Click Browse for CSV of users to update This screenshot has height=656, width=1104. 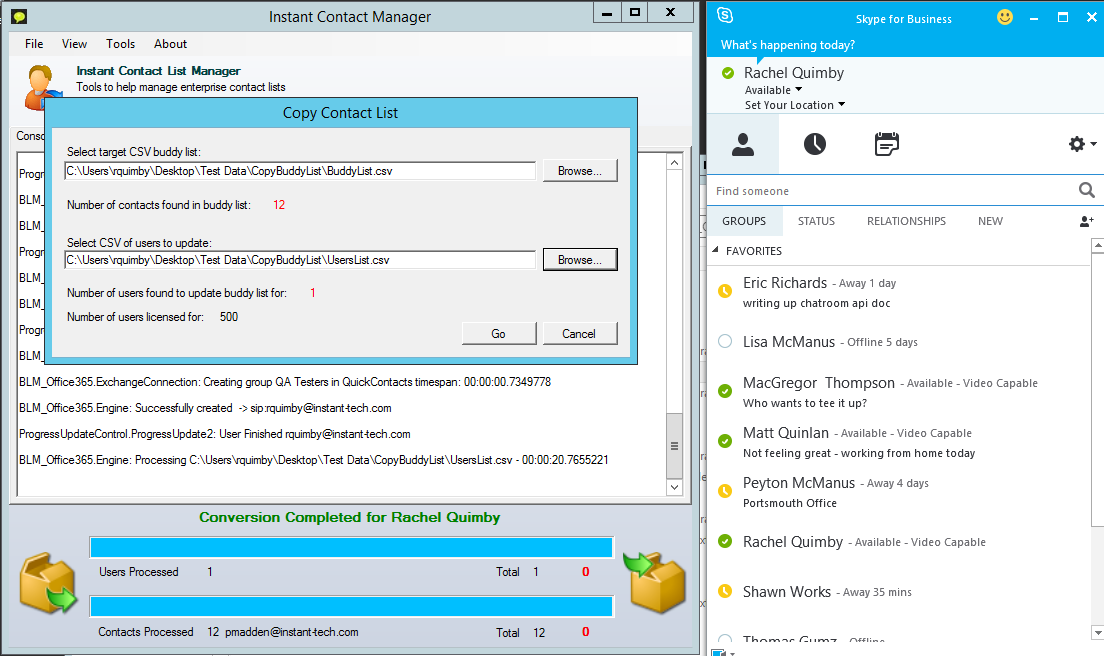click(x=580, y=260)
